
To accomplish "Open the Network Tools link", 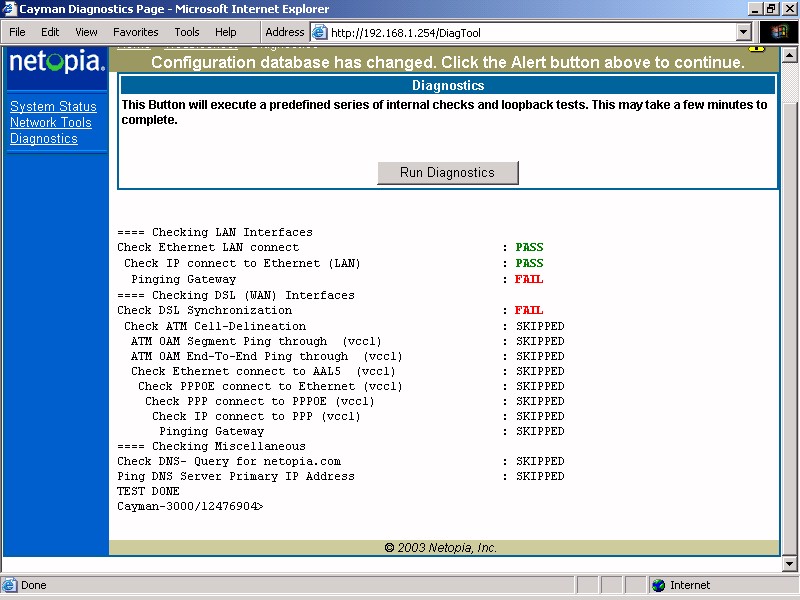I will 51,122.
